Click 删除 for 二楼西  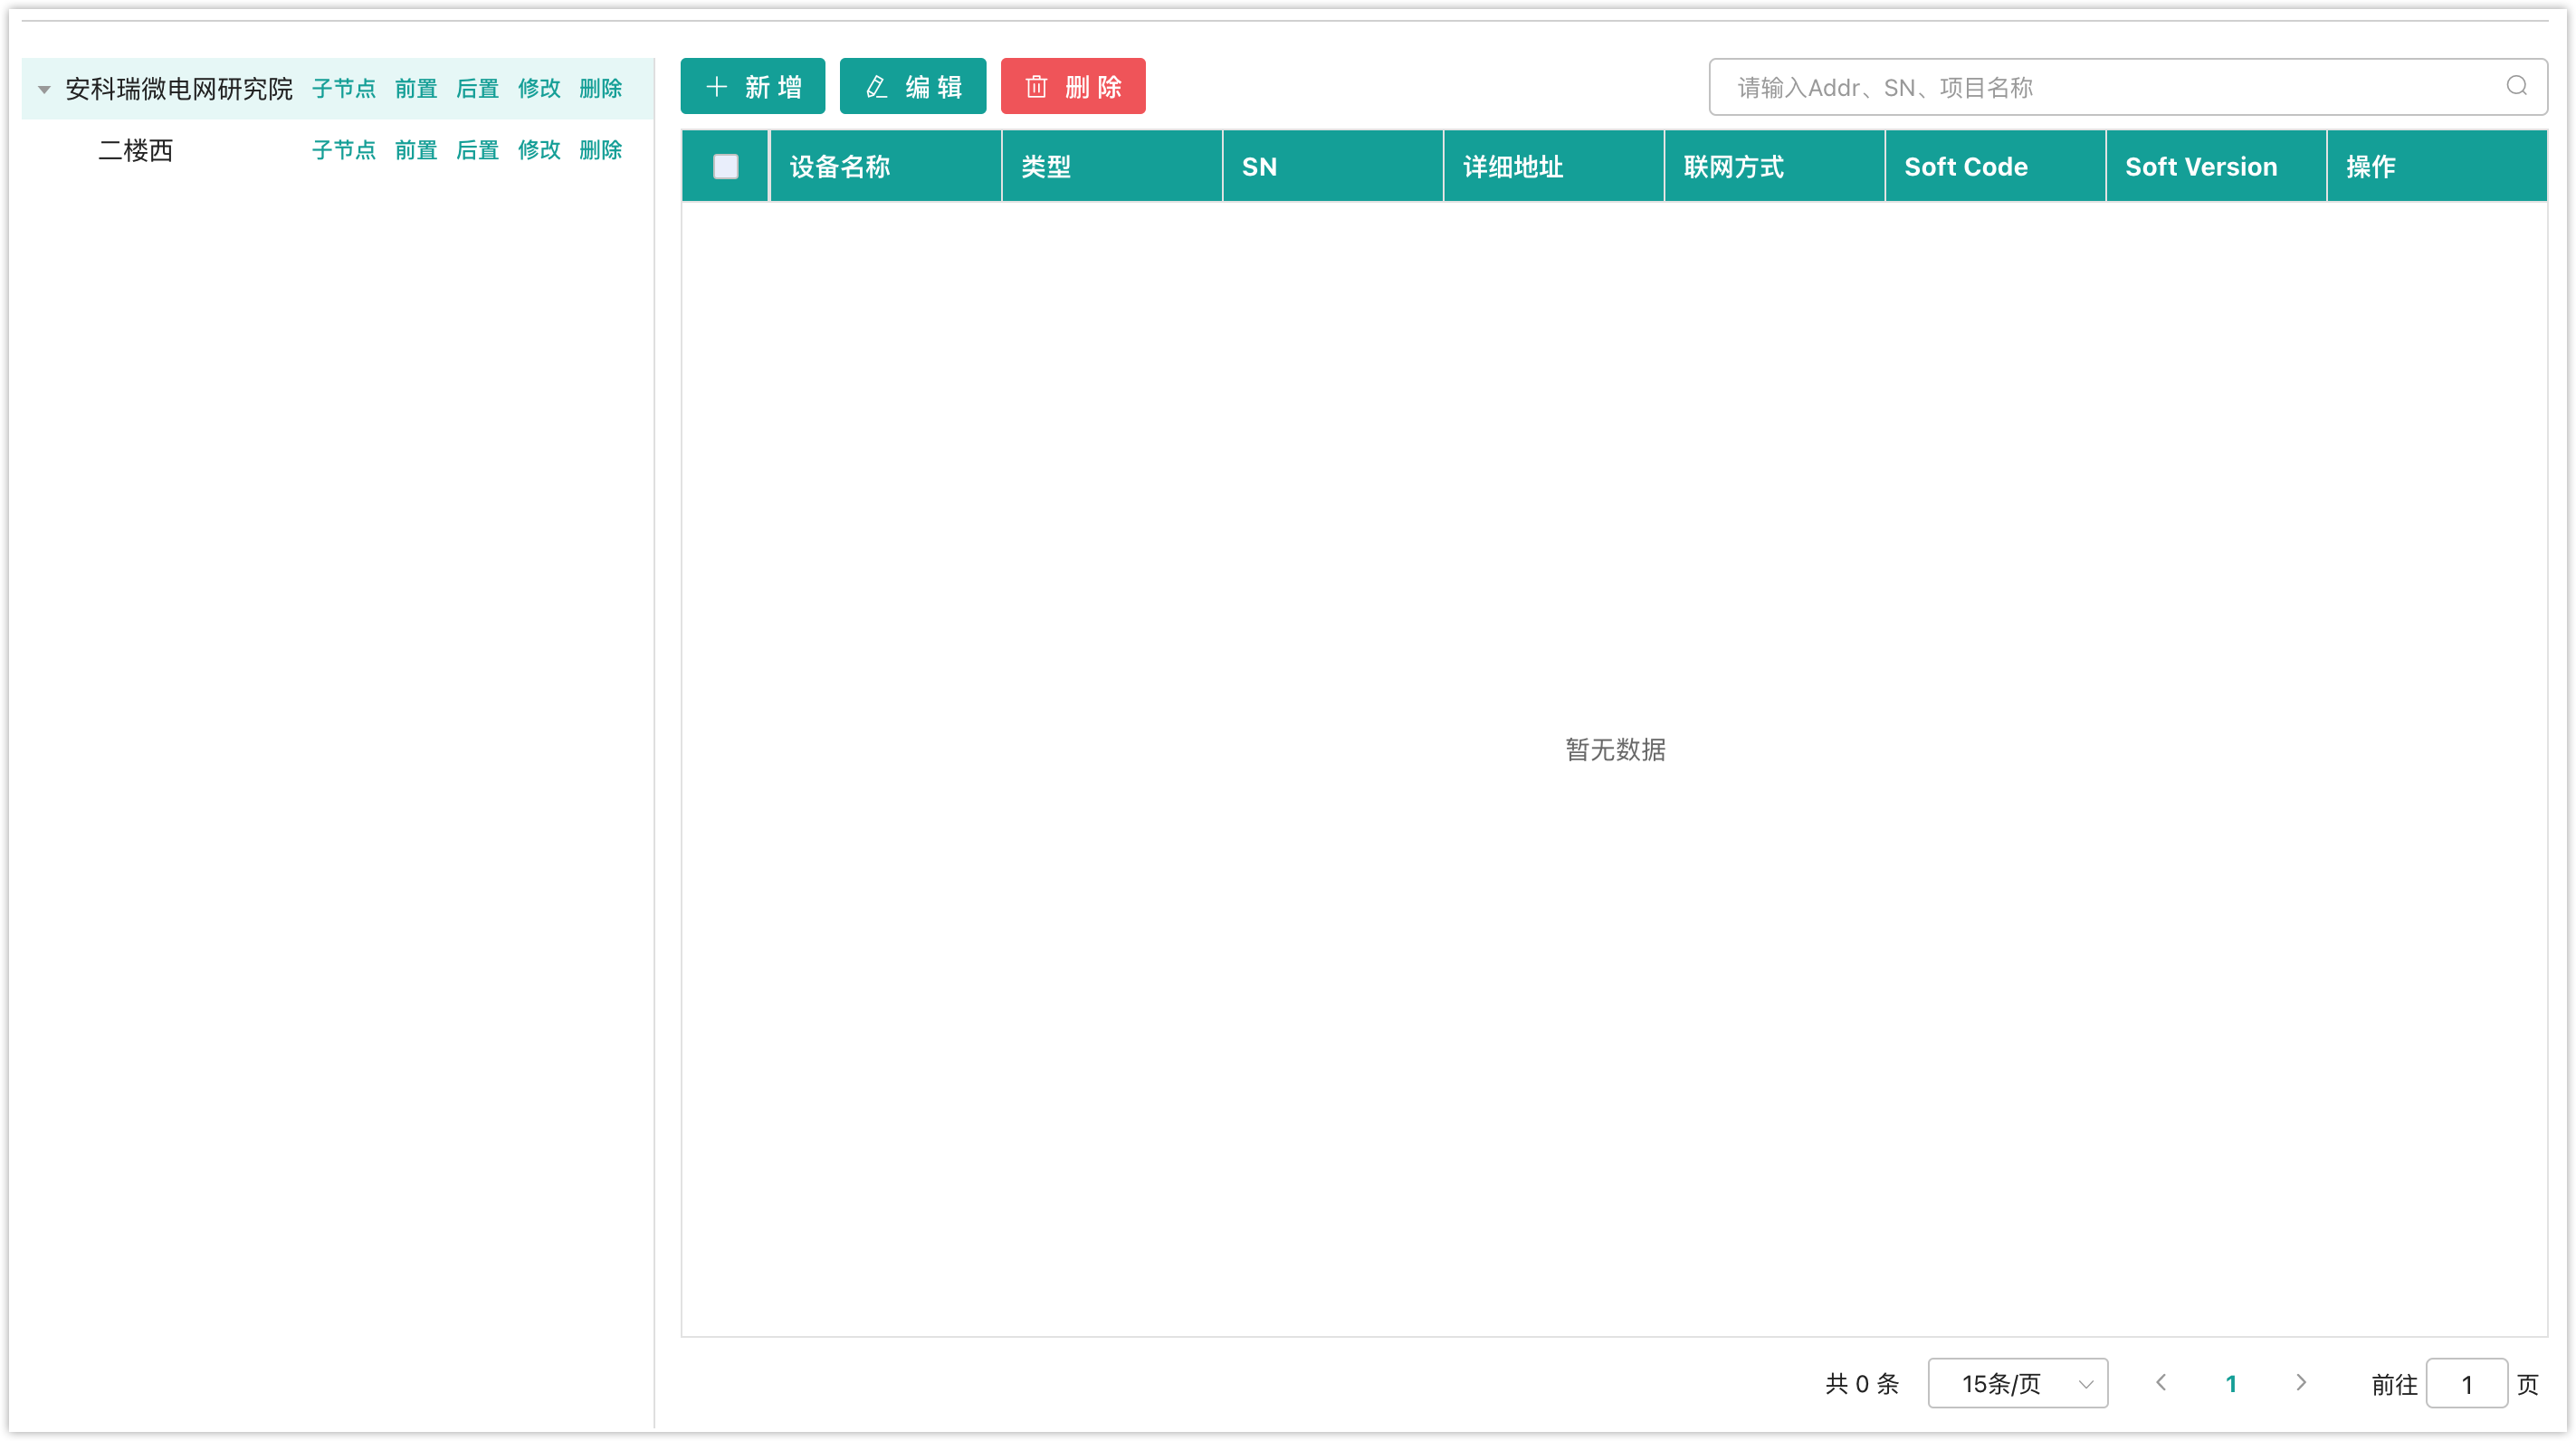[601, 150]
